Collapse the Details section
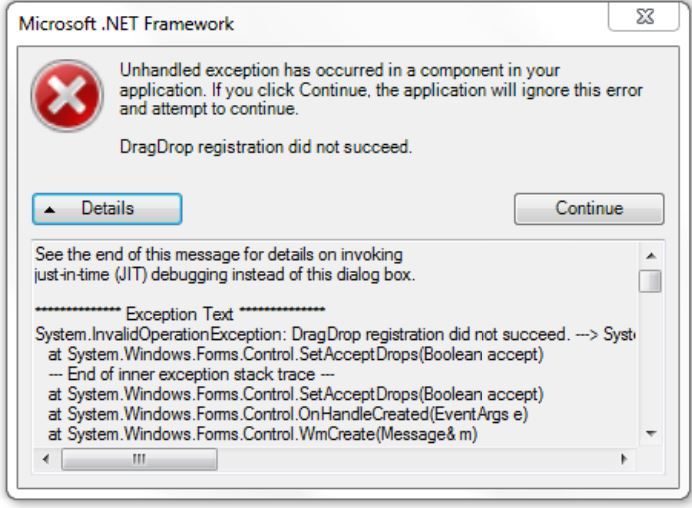 click(x=107, y=209)
